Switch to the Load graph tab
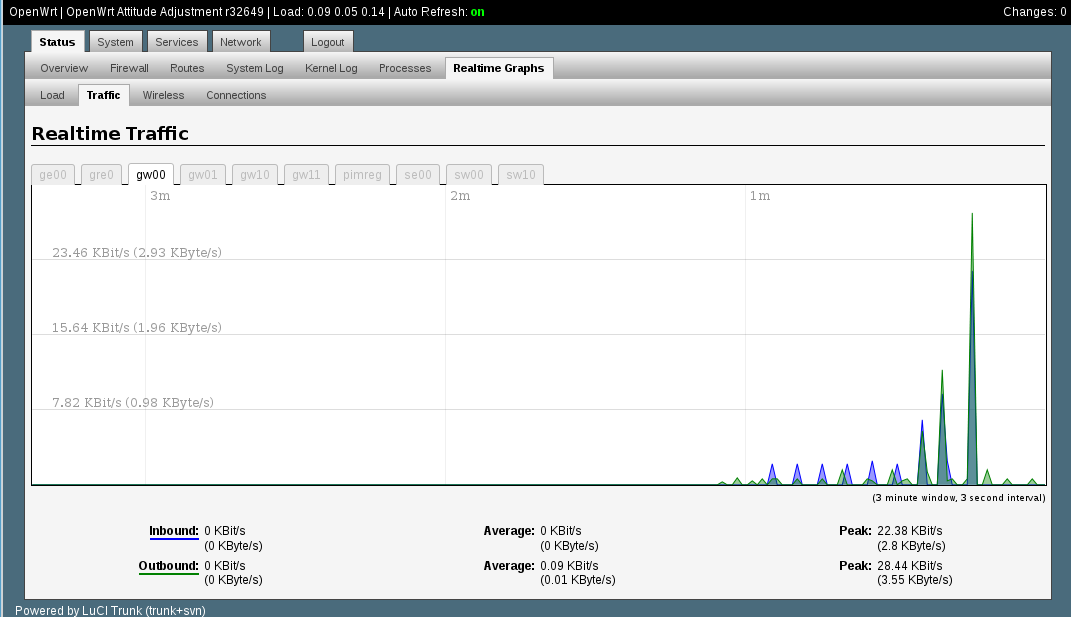Screen dimensions: 1071x617 coord(52,95)
